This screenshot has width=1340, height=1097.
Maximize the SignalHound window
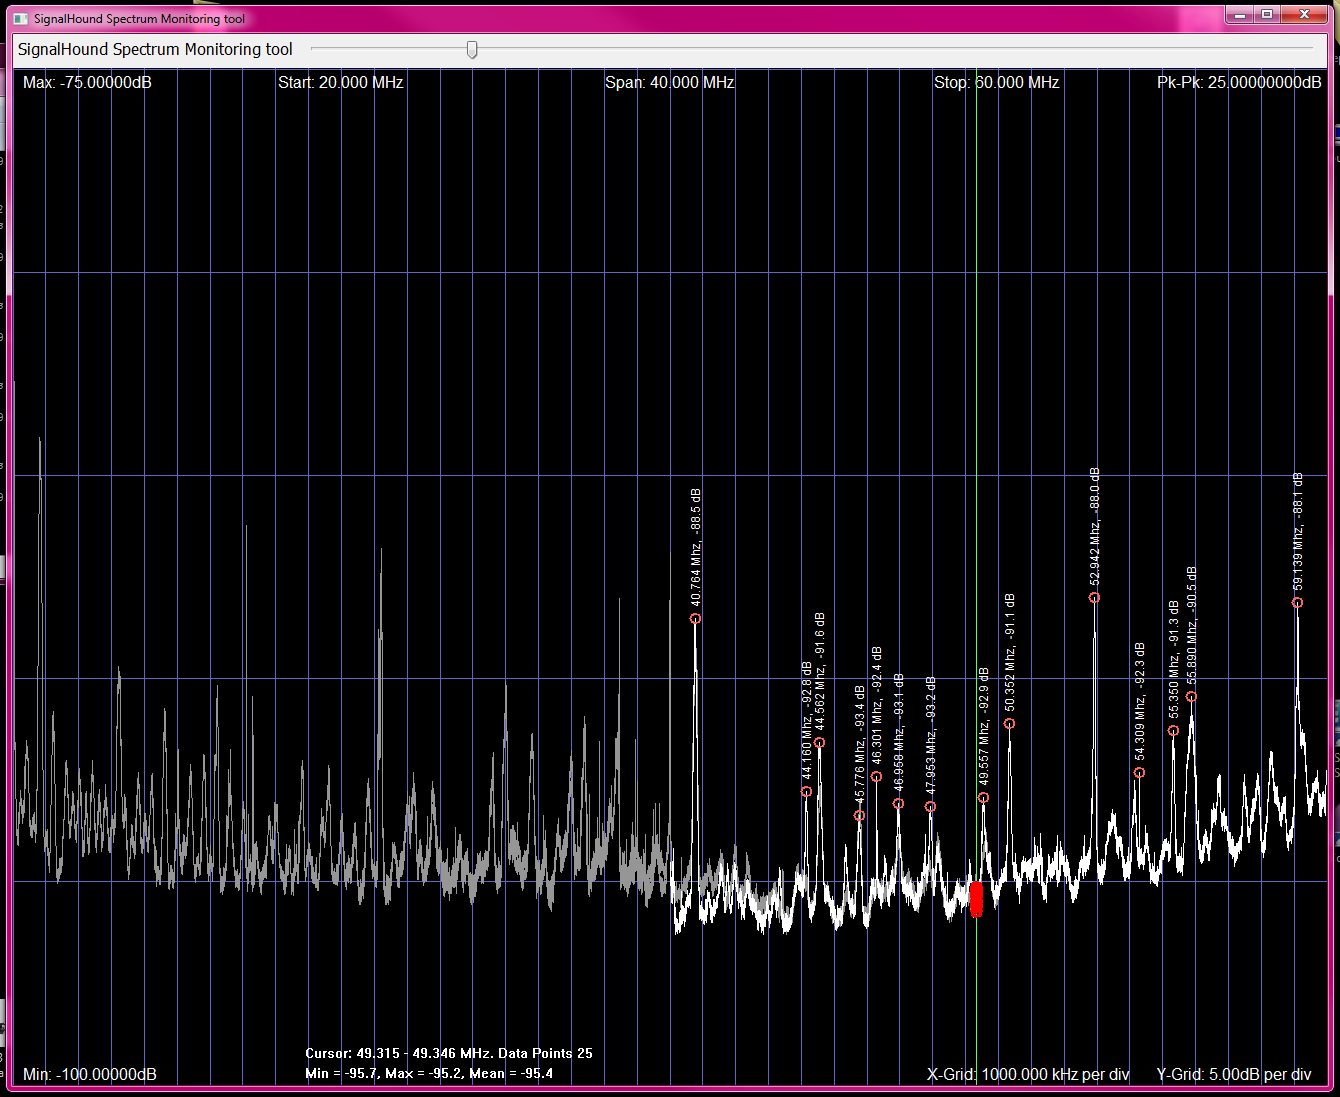coord(1267,14)
